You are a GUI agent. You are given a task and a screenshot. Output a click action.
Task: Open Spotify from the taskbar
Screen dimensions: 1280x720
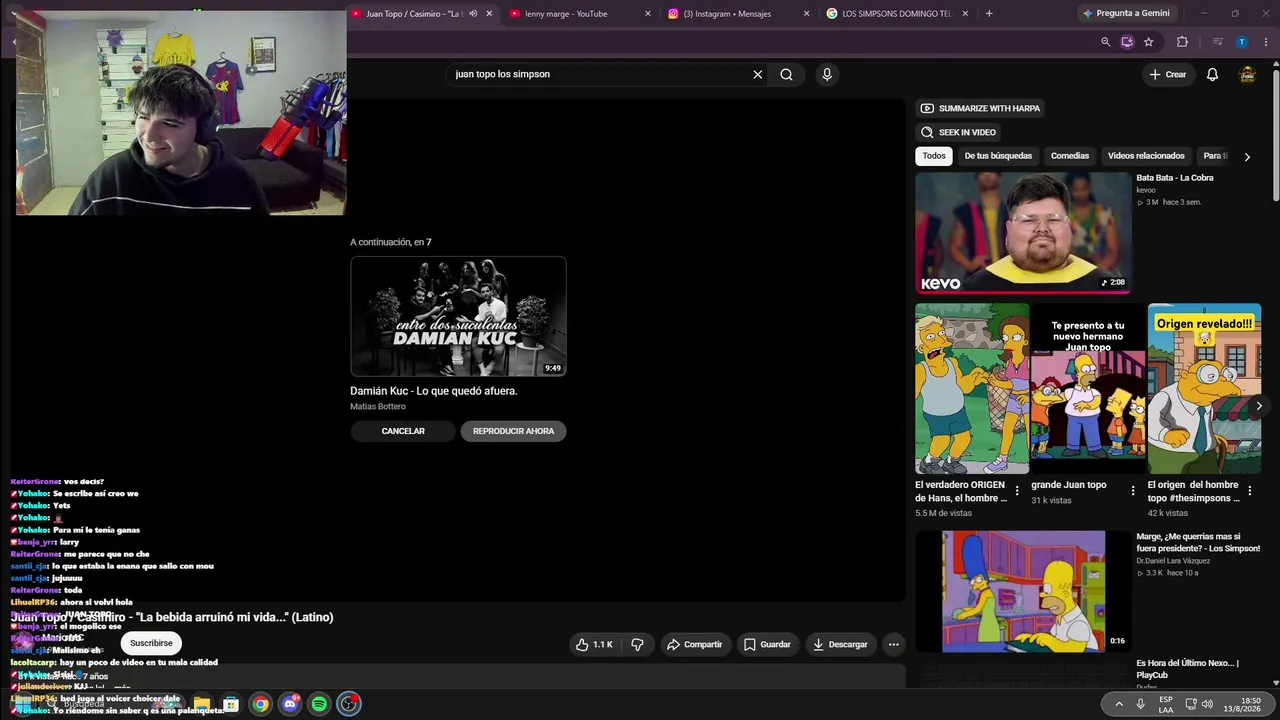point(319,704)
